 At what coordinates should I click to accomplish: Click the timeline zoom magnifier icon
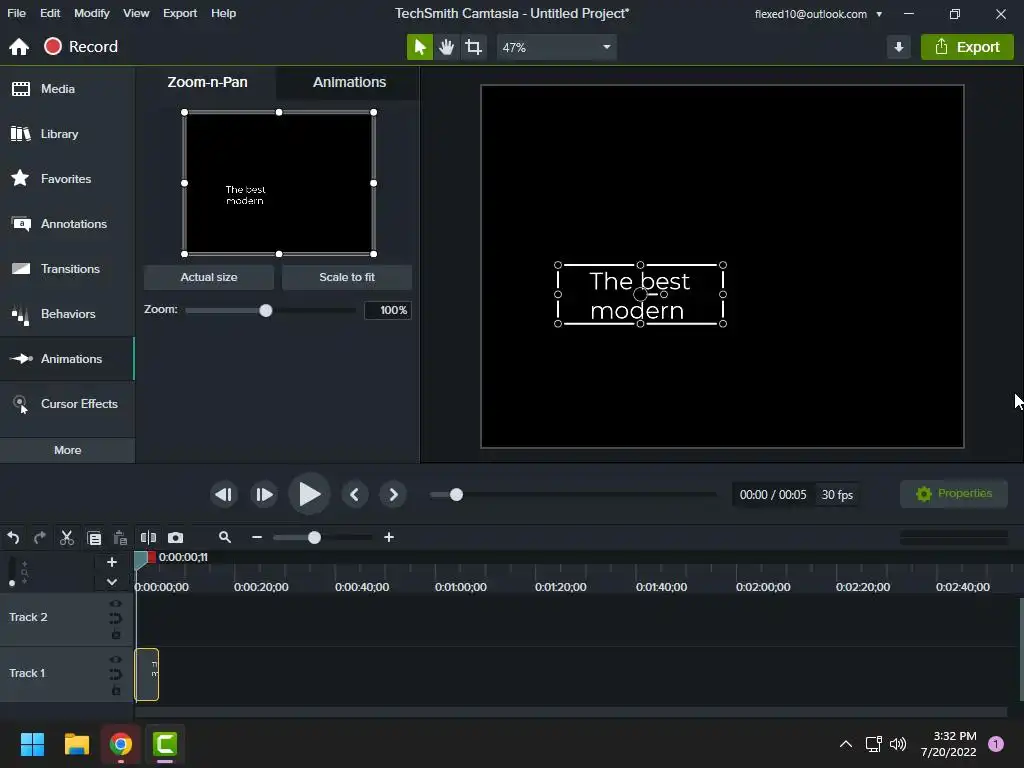tap(225, 537)
